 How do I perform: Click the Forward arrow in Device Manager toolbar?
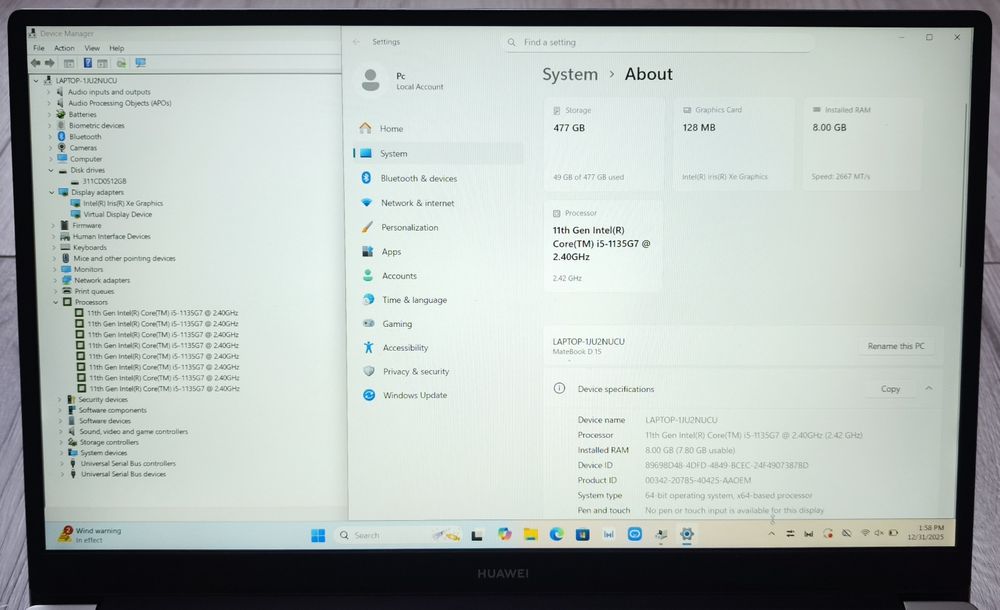[49, 63]
